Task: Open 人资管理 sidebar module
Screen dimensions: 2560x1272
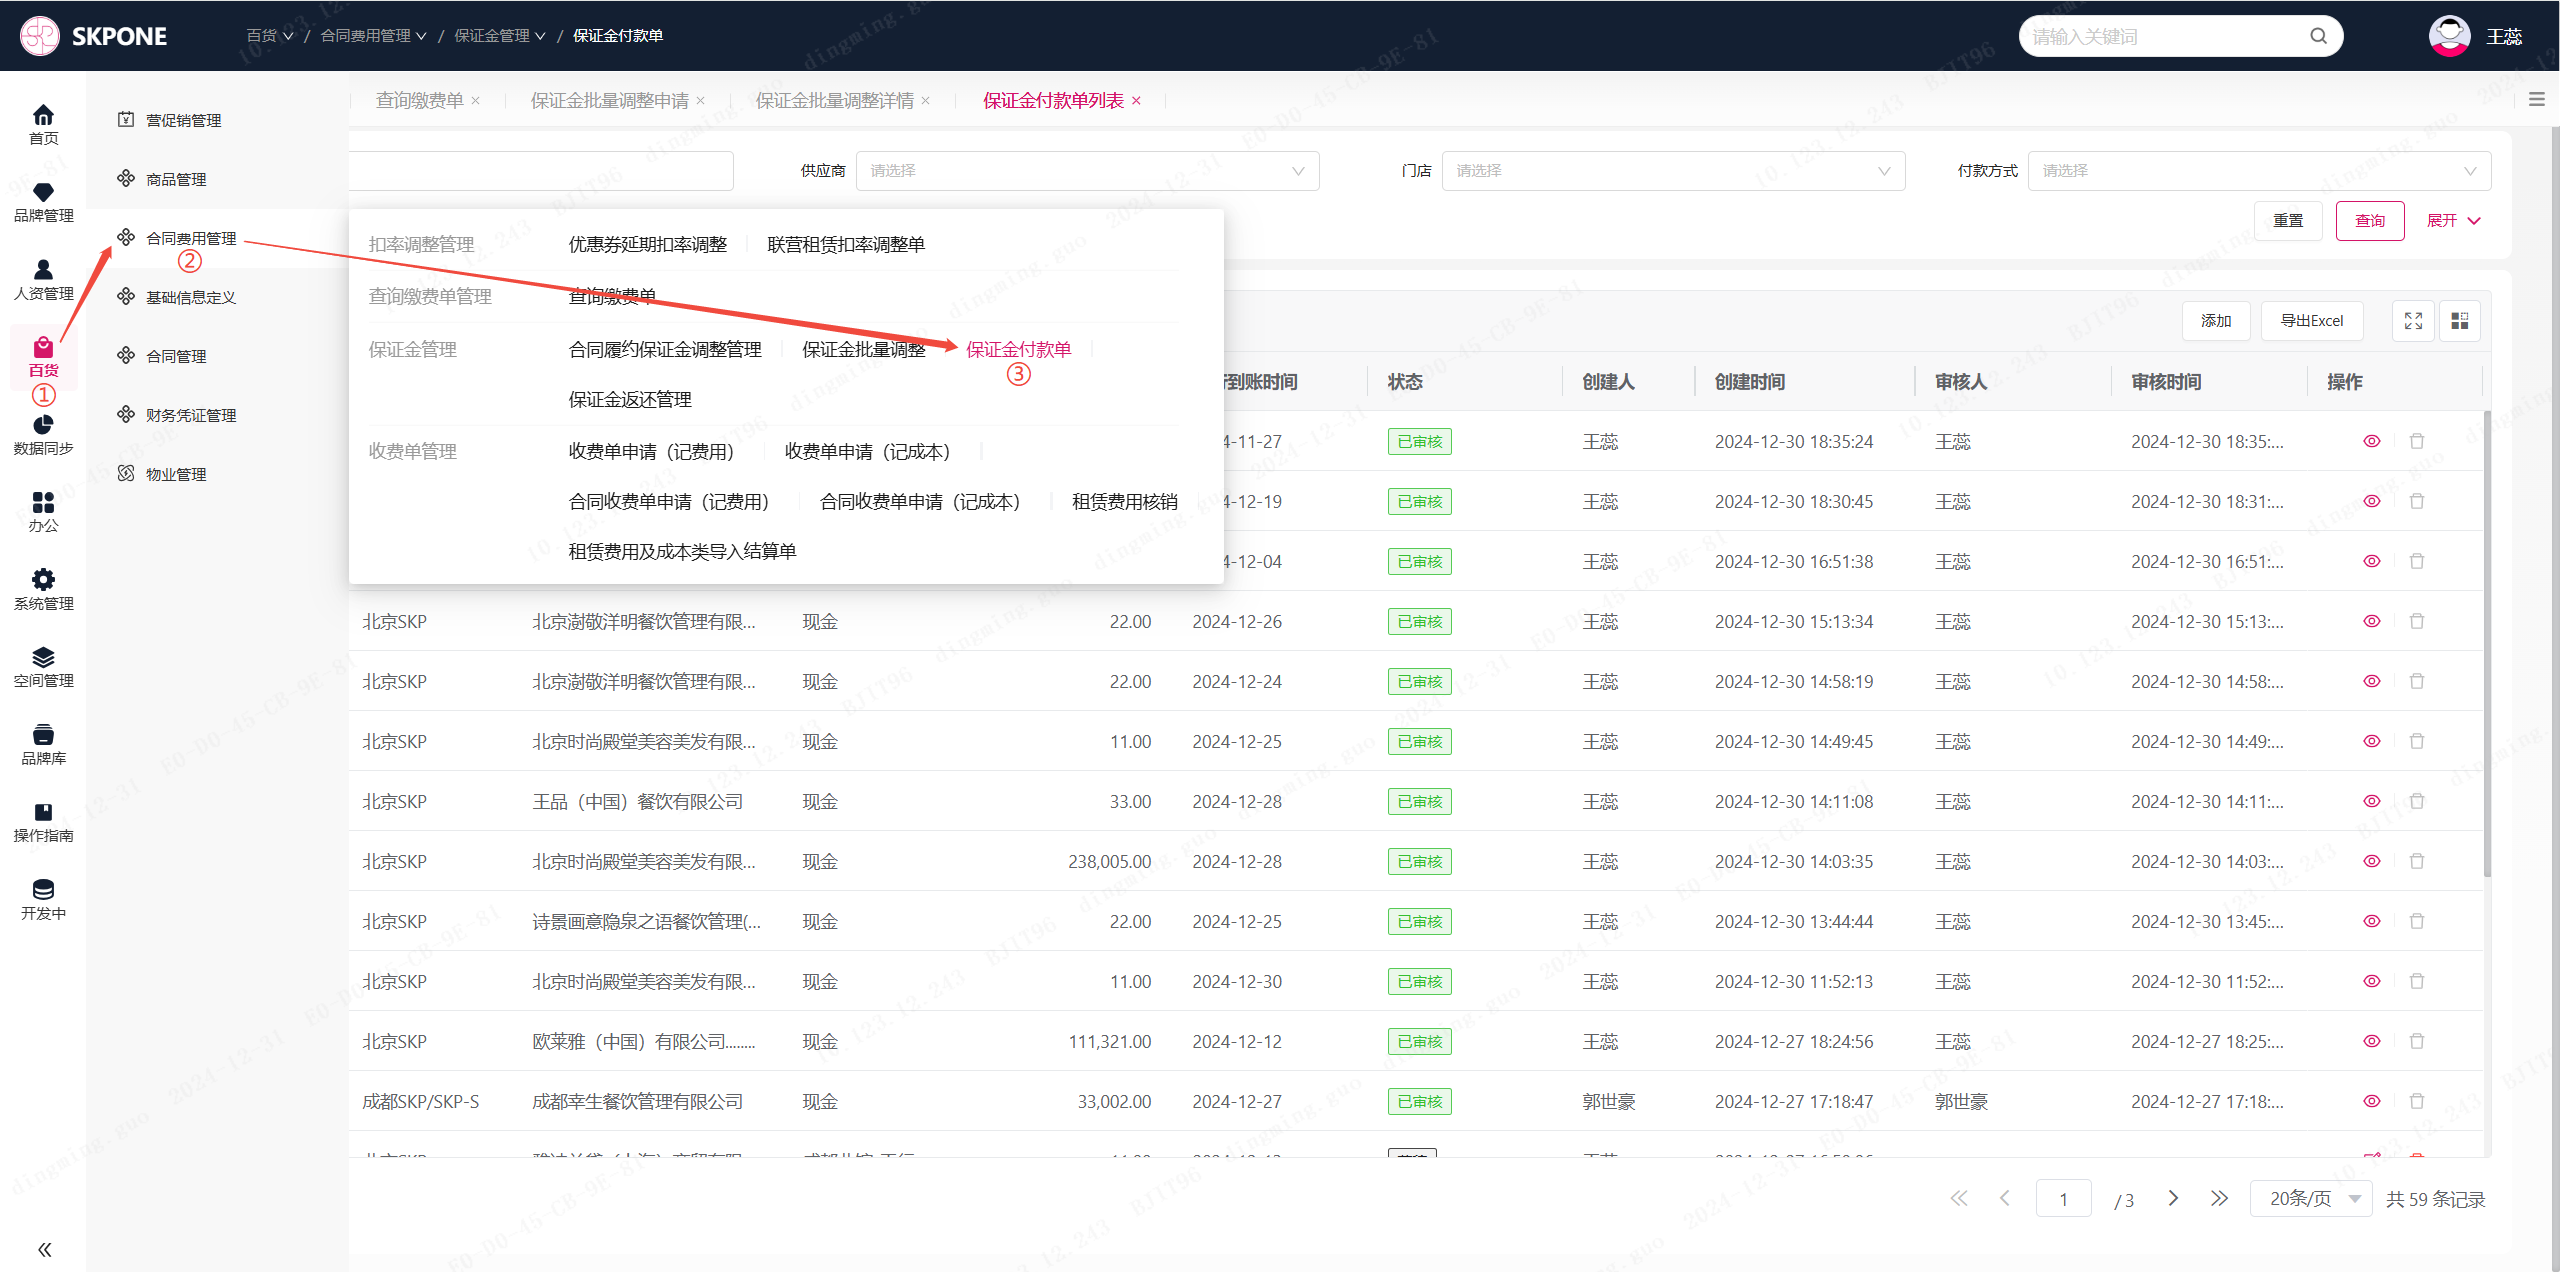Action: tap(43, 280)
